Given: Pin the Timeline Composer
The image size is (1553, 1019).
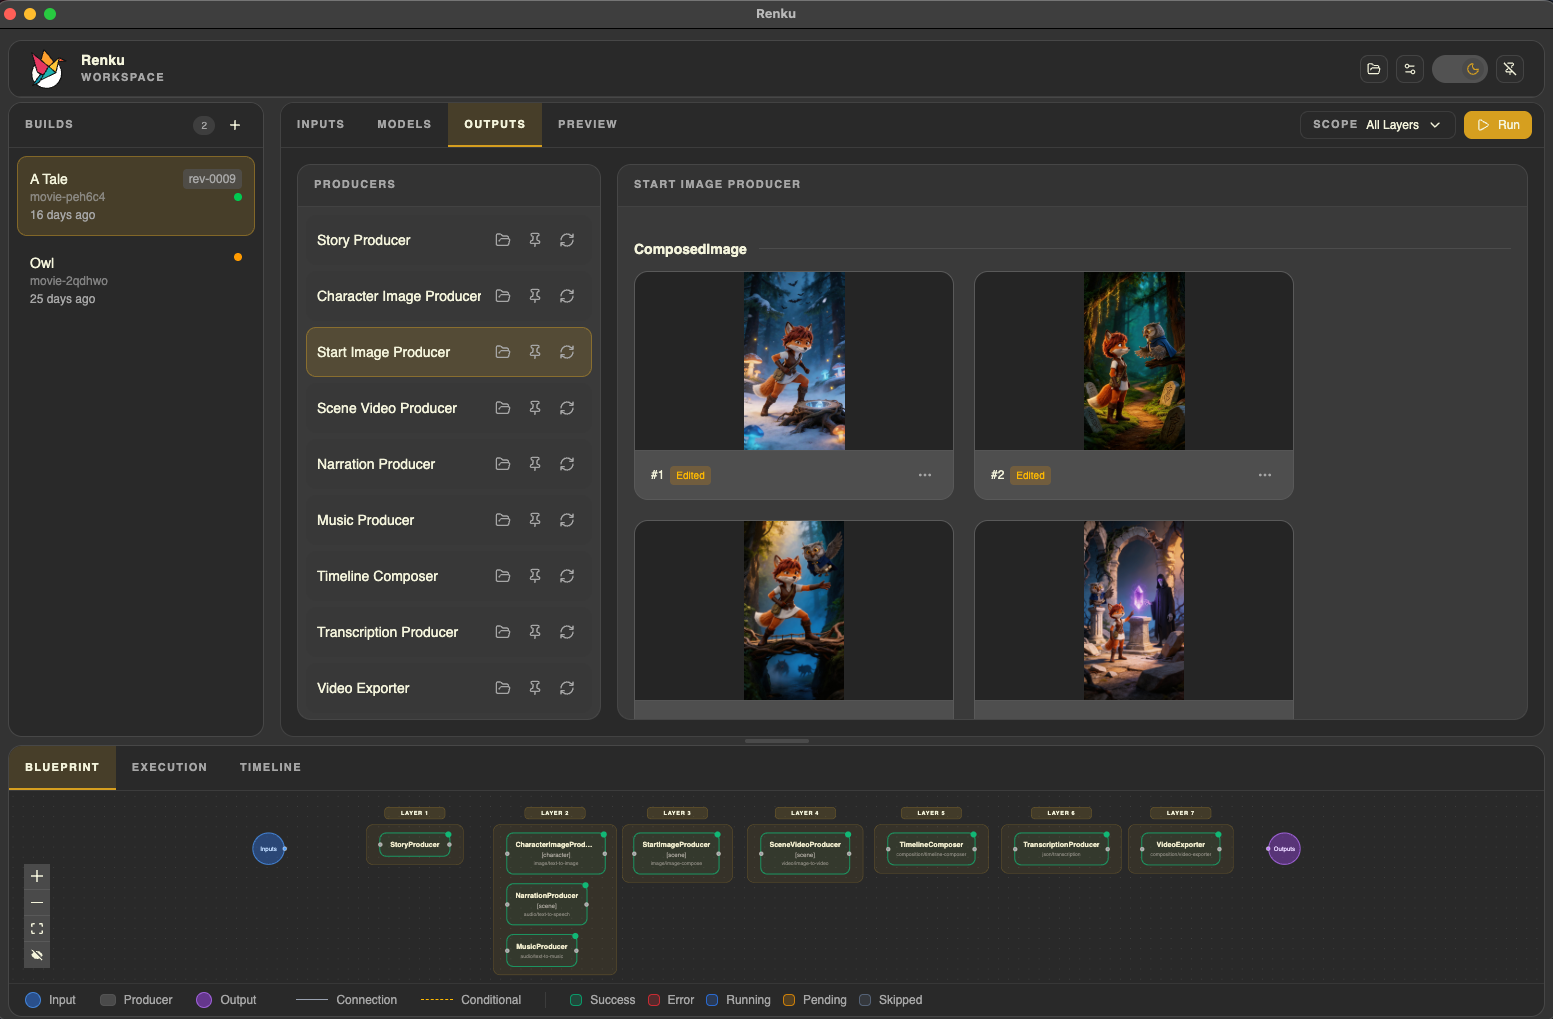Looking at the screenshot, I should (535, 576).
